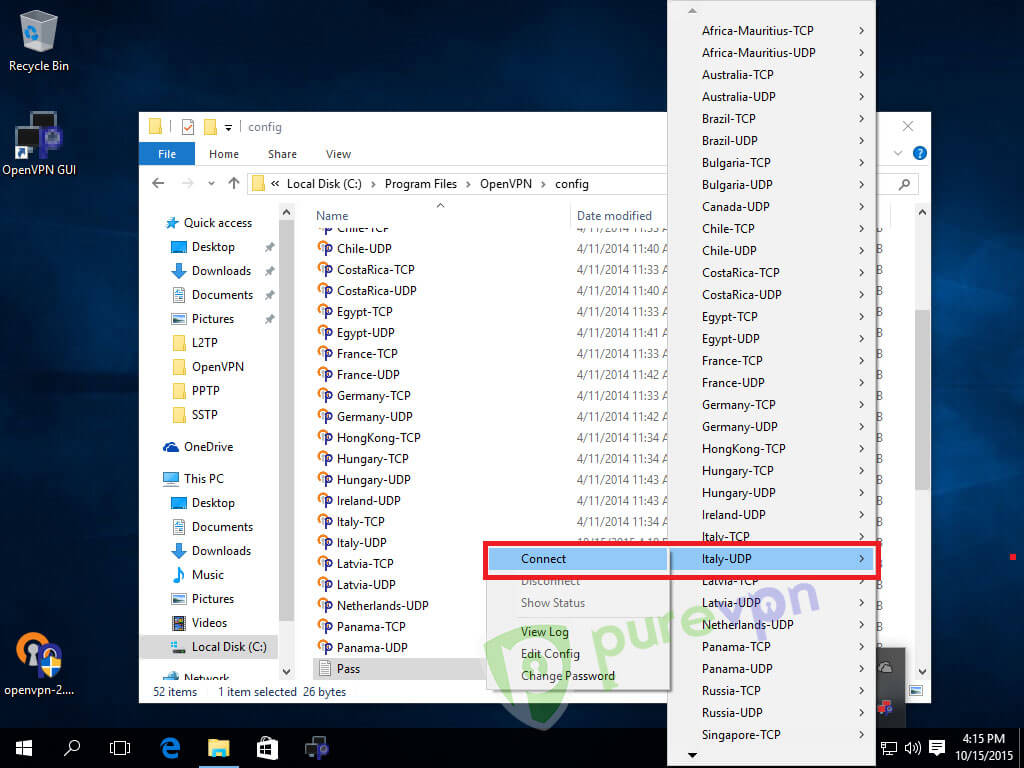Click the down arrow at the list bottom
The height and width of the screenshot is (768, 1024).
point(692,756)
